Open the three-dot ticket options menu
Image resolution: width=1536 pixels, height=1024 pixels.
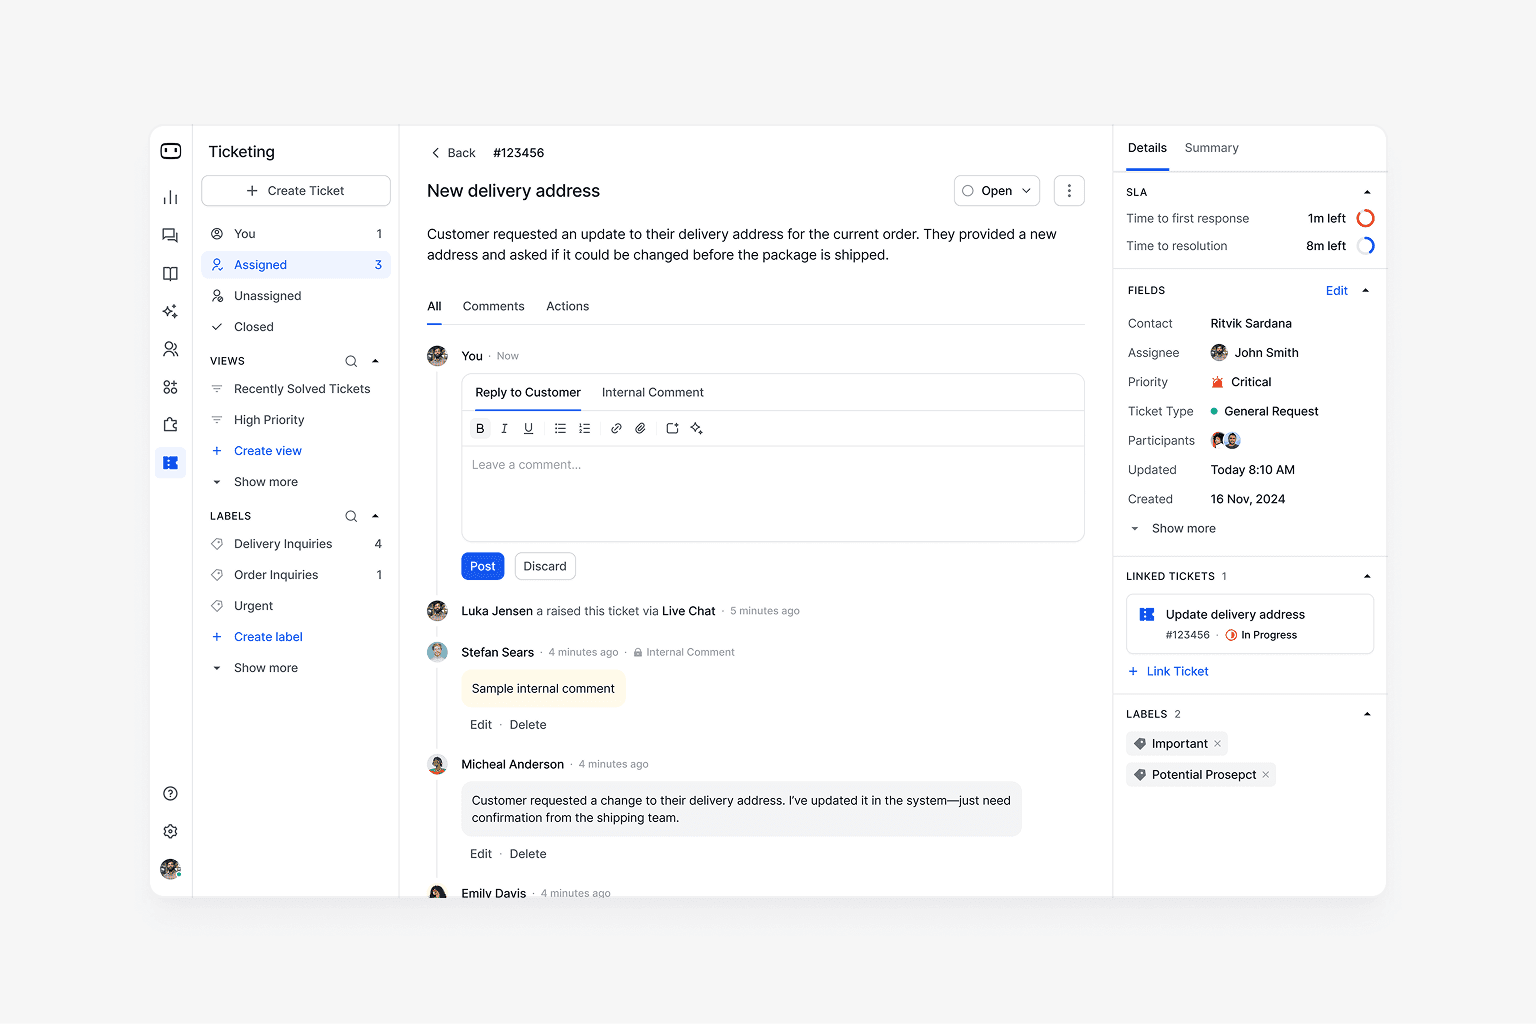click(x=1069, y=191)
